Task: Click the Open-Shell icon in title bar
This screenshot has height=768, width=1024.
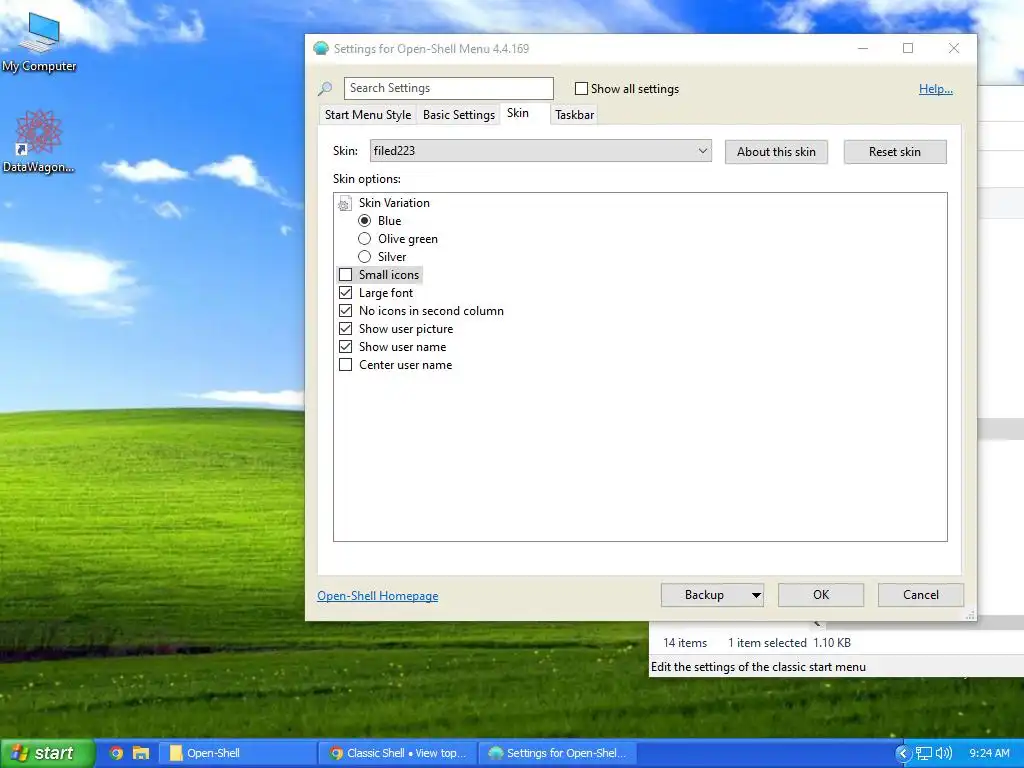Action: click(x=321, y=48)
